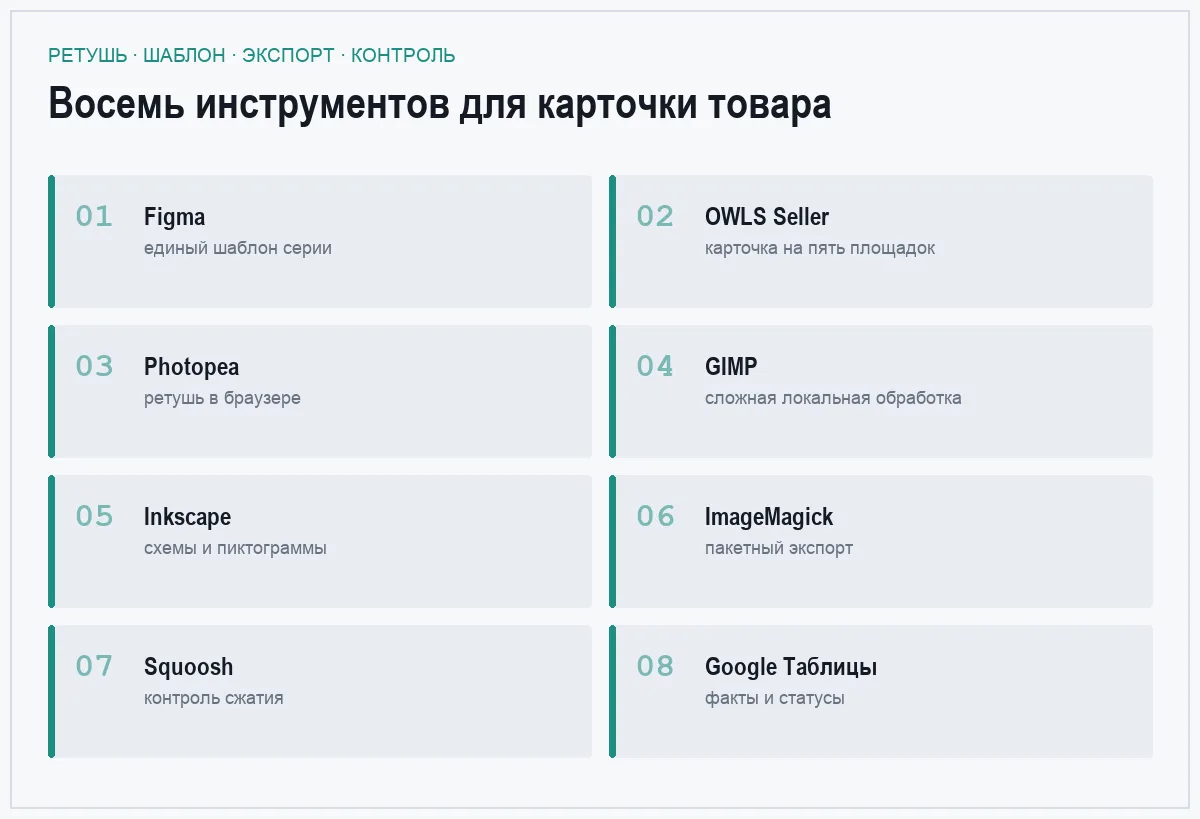Click number 05 on the Inkscape card

[95, 516]
